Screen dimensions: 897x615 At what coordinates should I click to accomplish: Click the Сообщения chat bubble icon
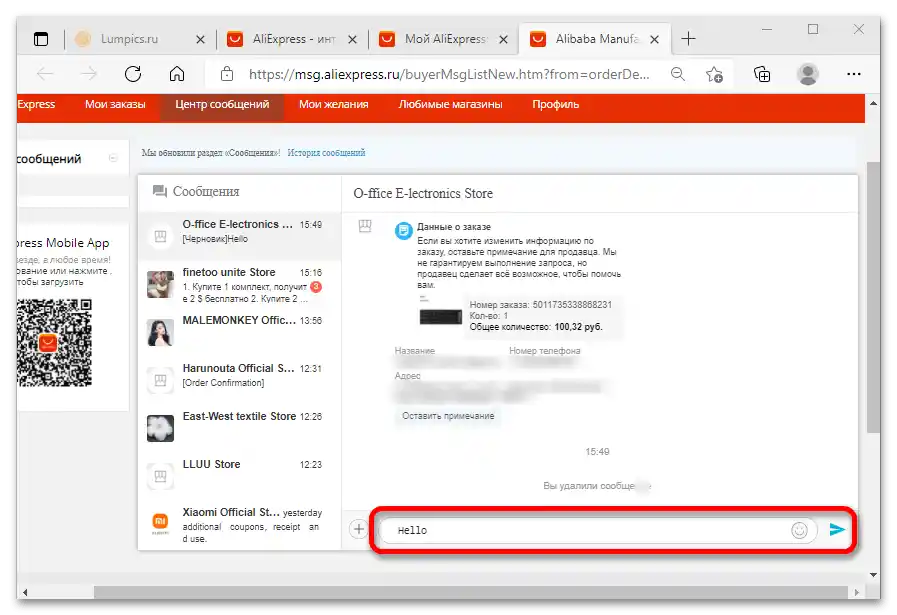point(160,191)
